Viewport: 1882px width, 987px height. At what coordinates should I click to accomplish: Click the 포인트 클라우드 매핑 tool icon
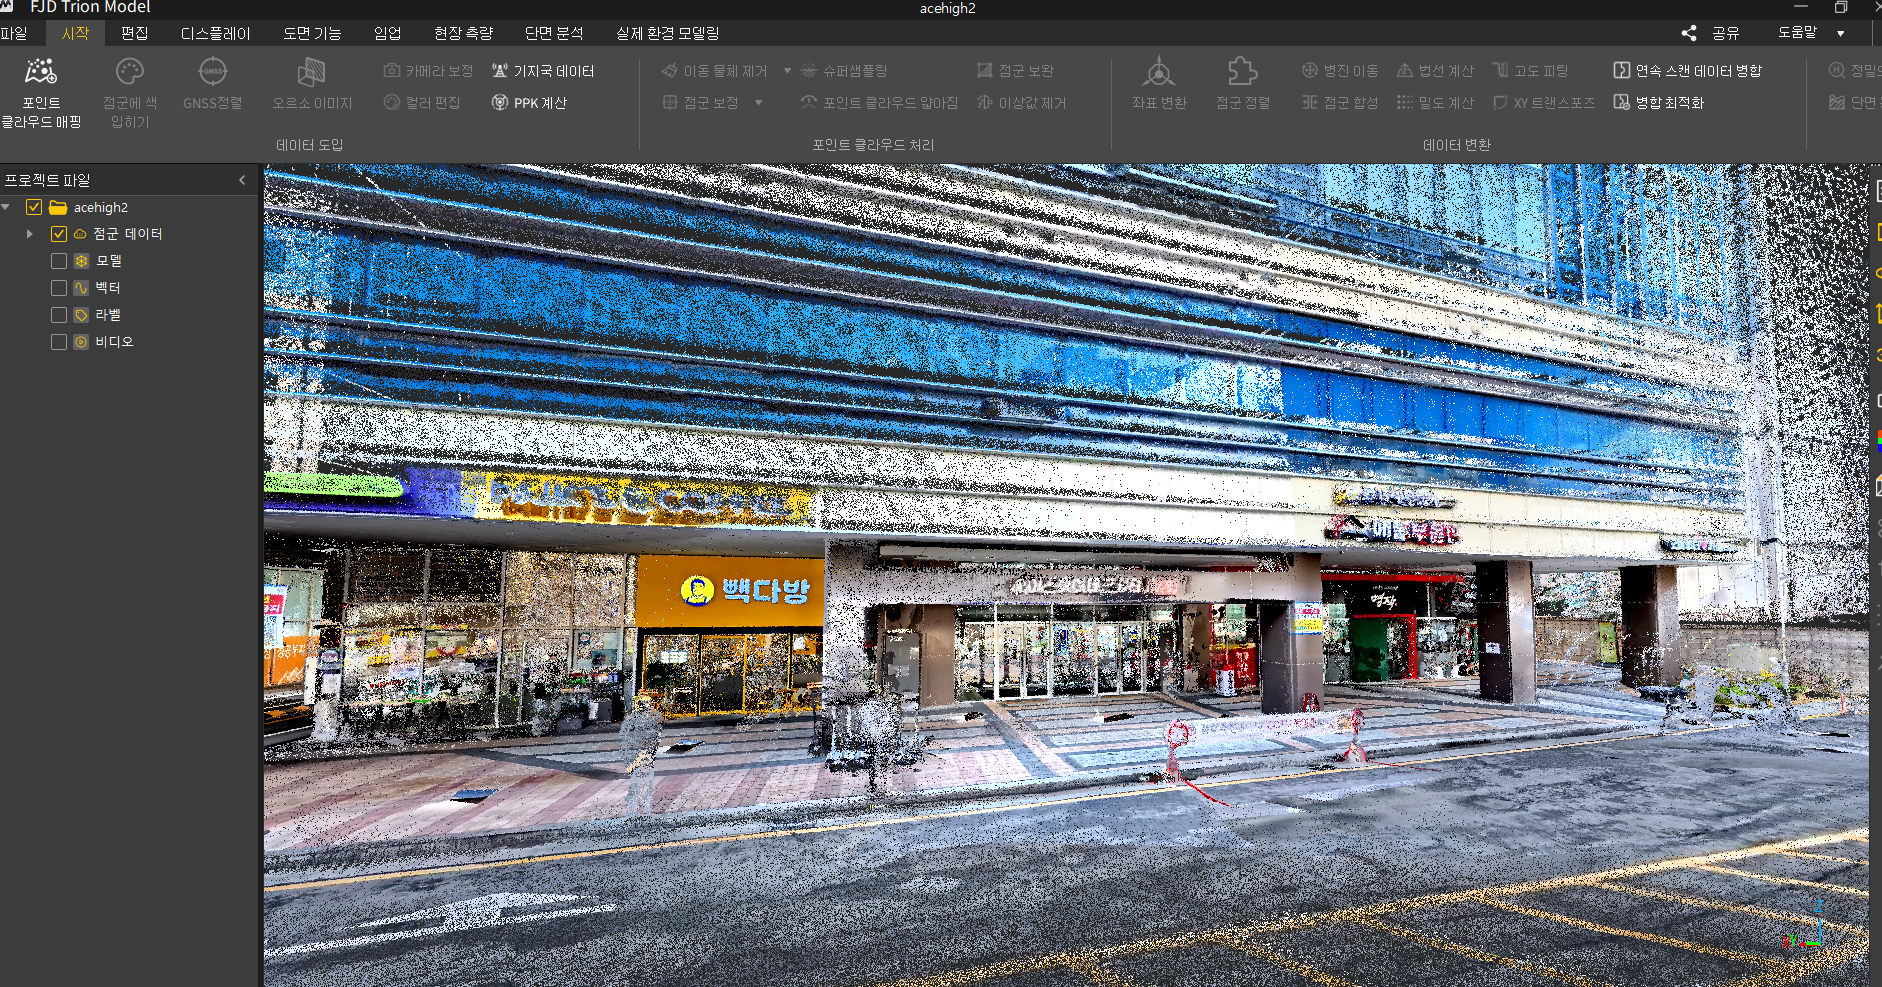41,72
